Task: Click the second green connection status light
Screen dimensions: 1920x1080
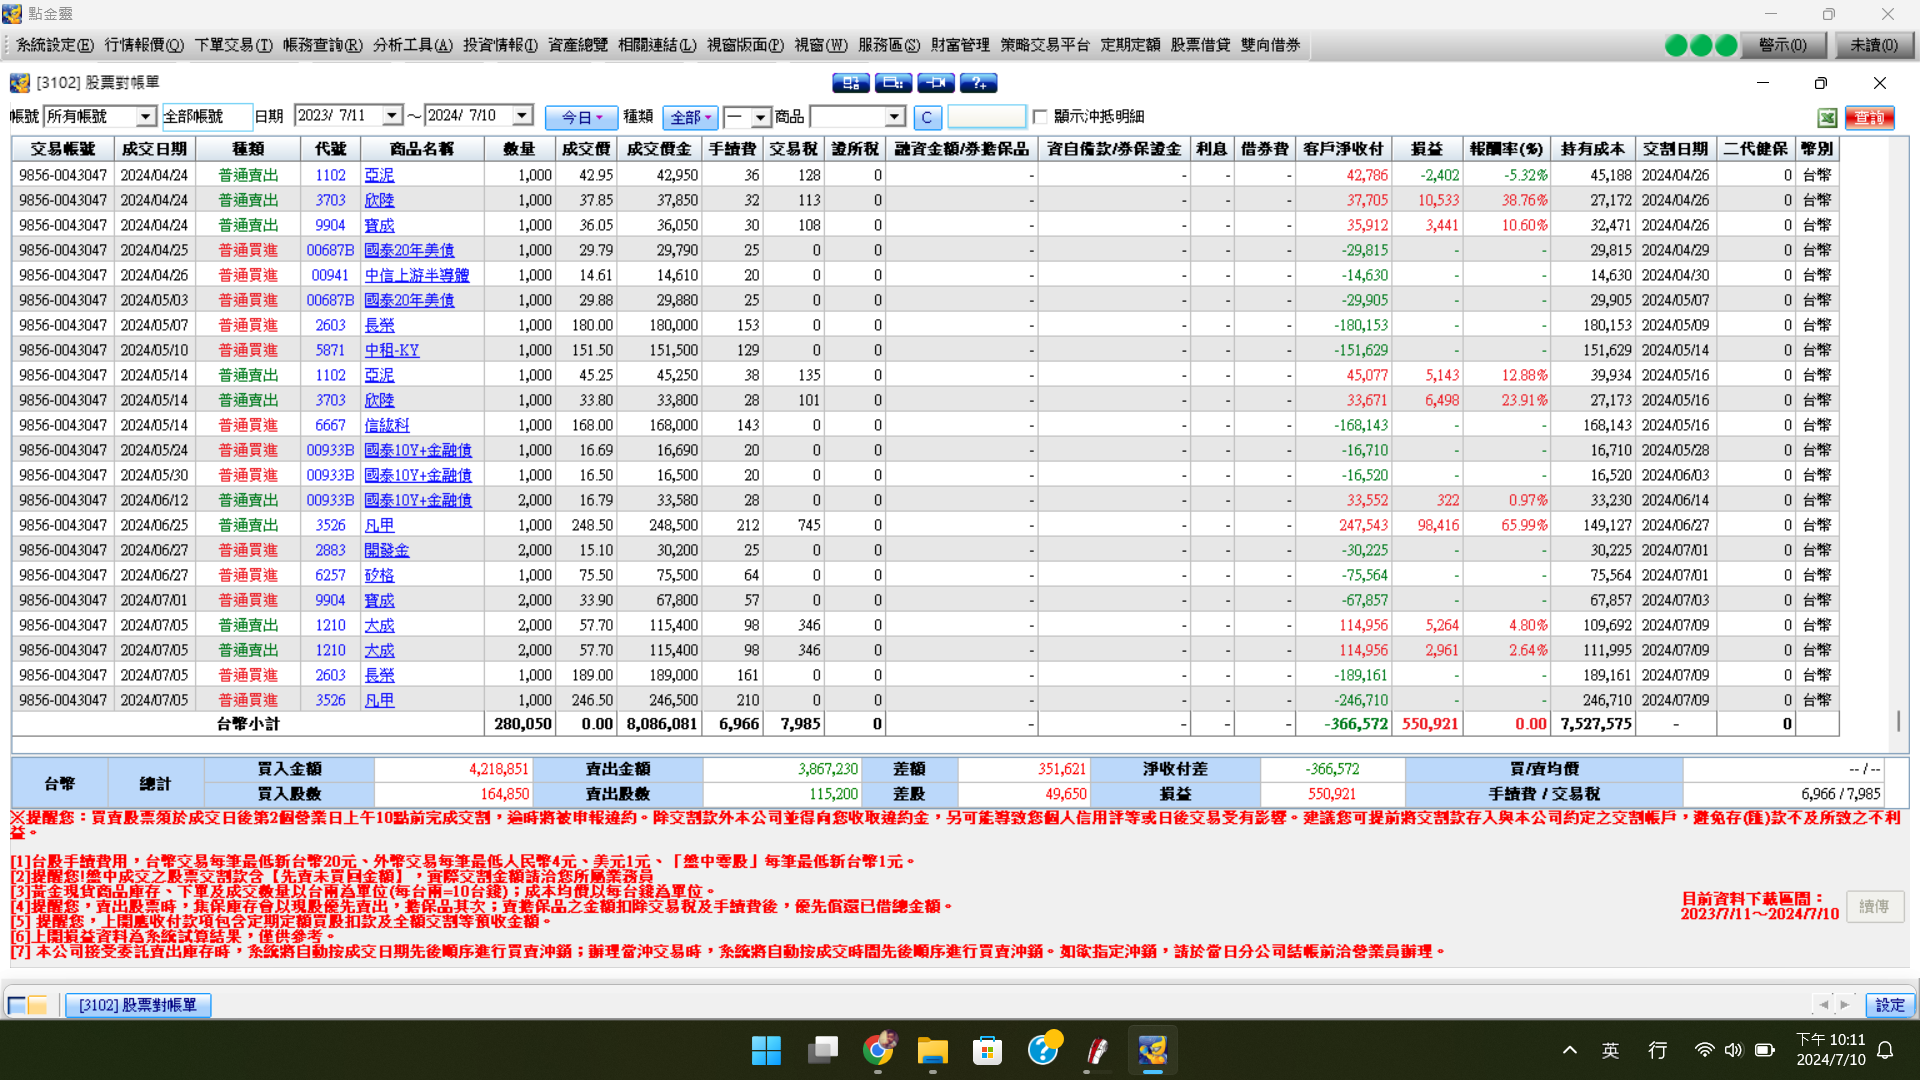Action: (x=1701, y=45)
